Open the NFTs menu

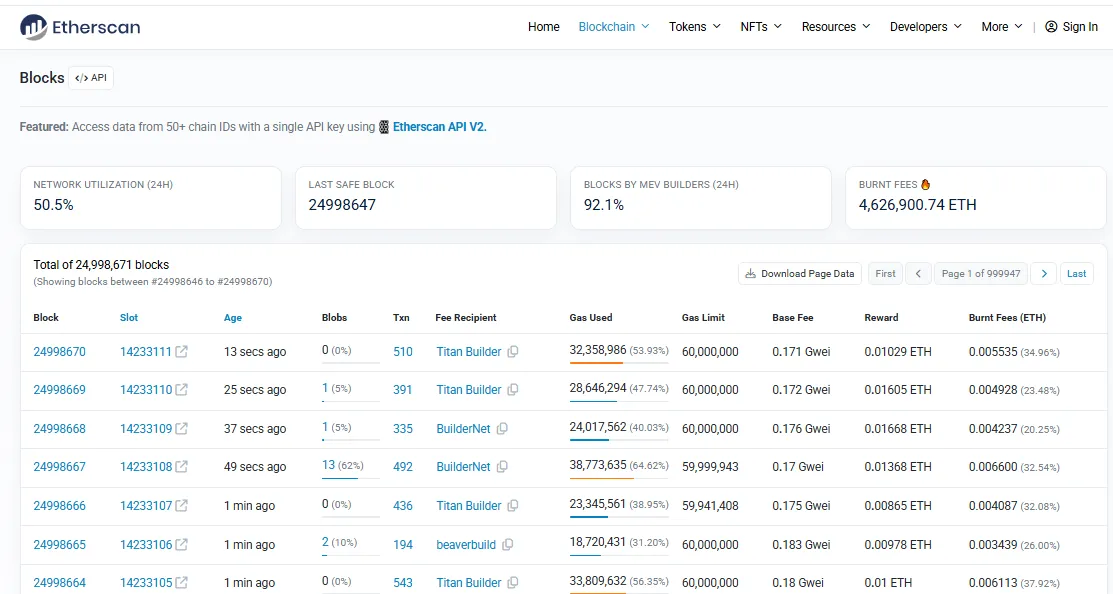[x=761, y=26]
